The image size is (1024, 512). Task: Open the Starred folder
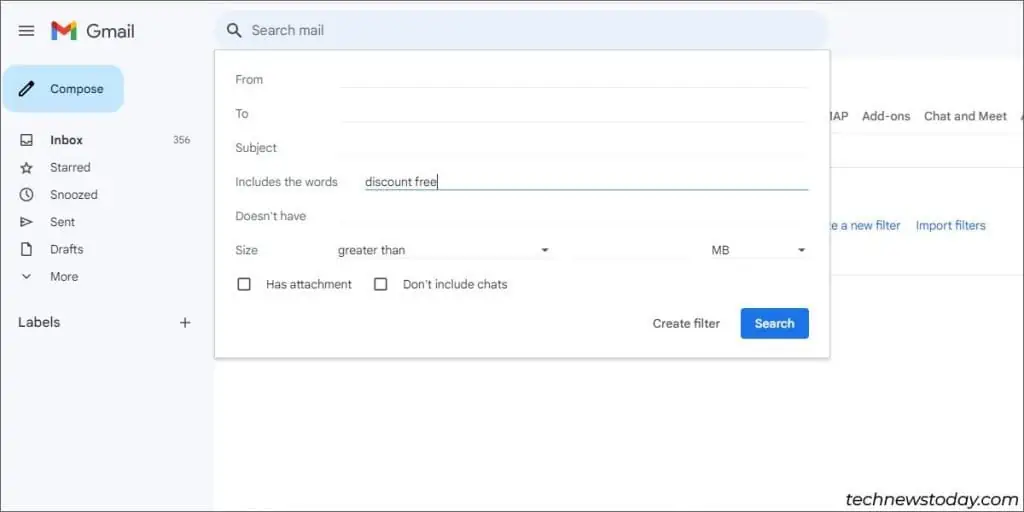click(x=70, y=167)
